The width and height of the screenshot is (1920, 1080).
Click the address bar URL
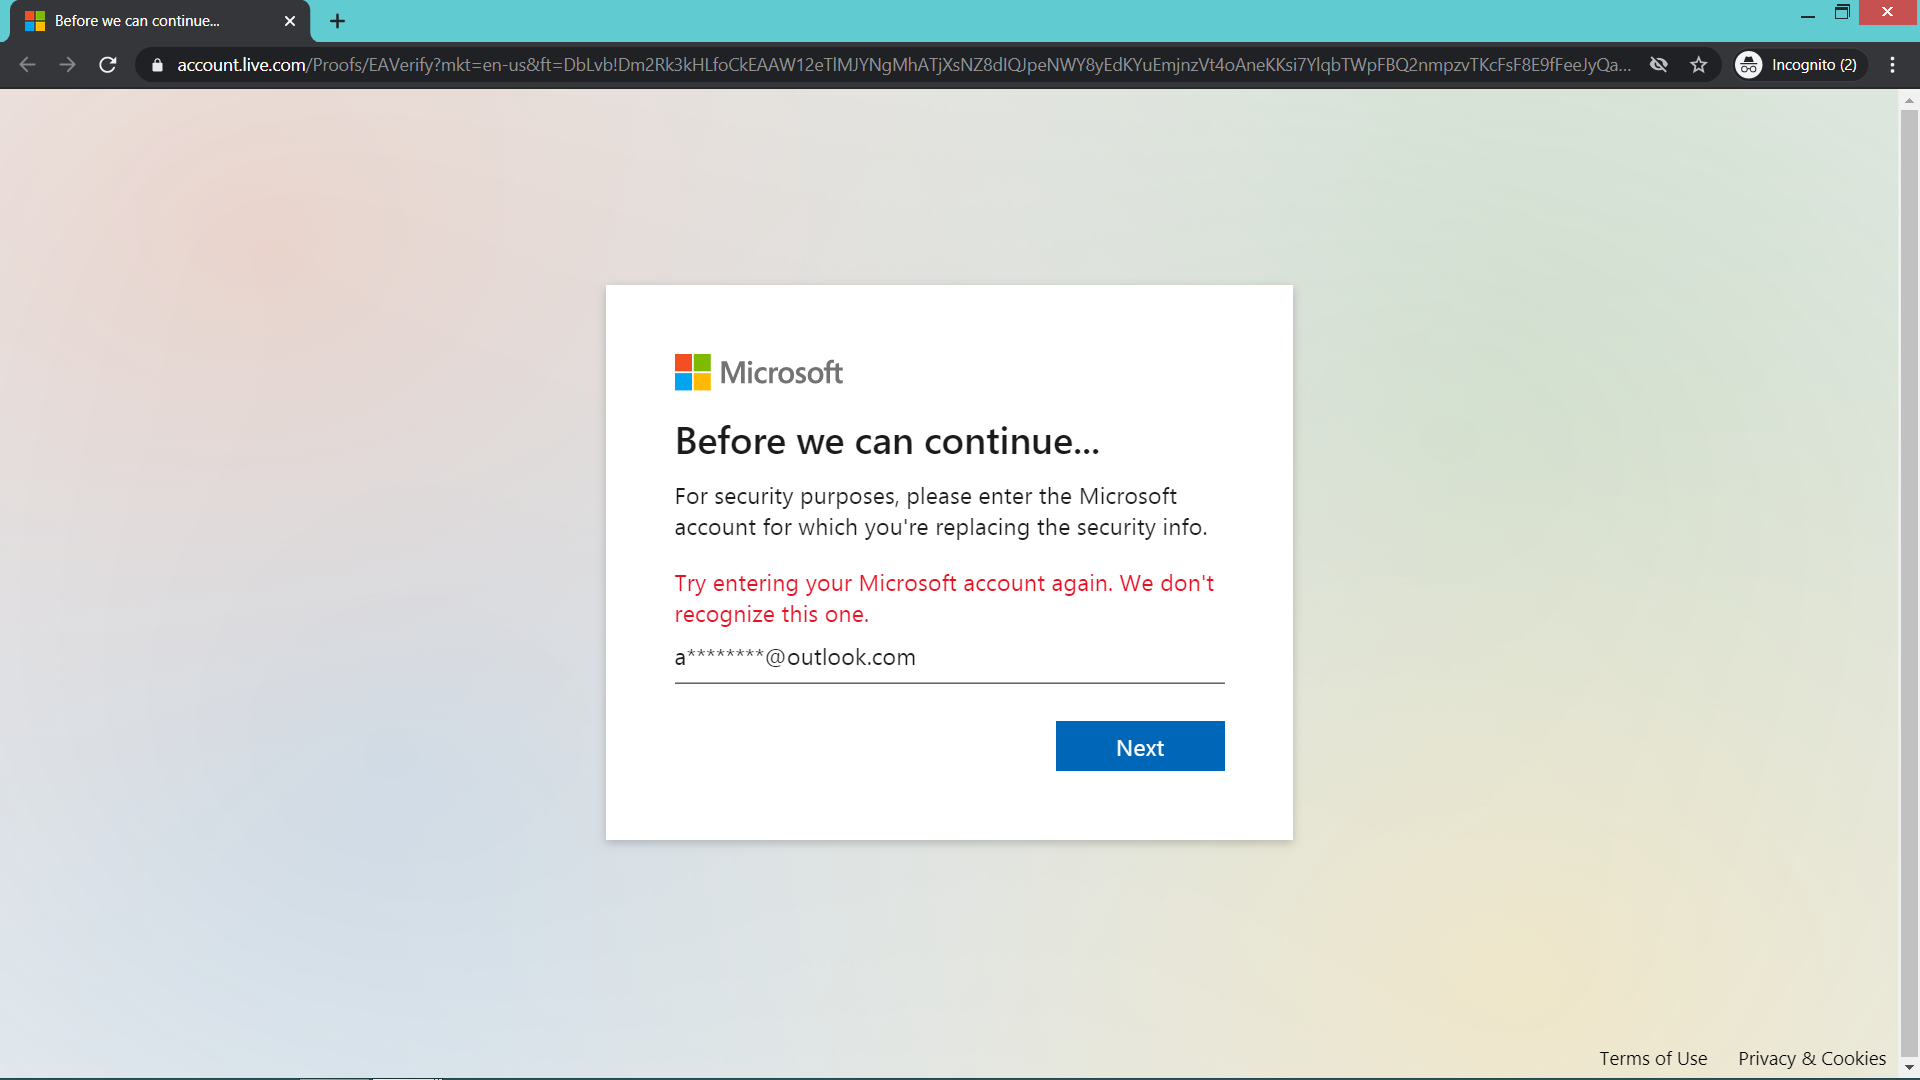coord(903,65)
